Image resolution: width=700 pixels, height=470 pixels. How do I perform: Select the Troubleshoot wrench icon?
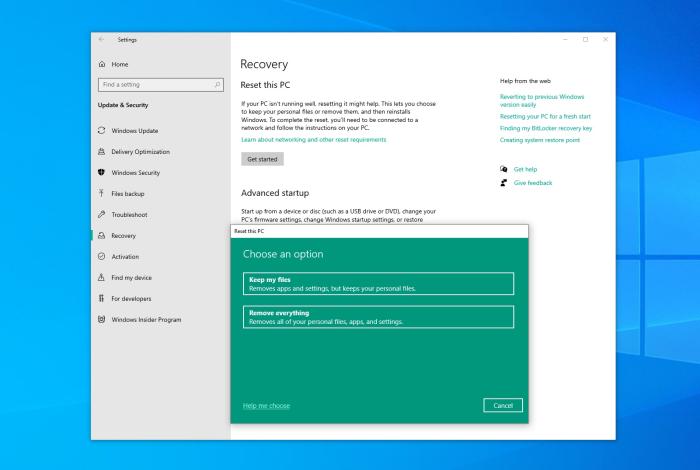pyautogui.click(x=101, y=215)
